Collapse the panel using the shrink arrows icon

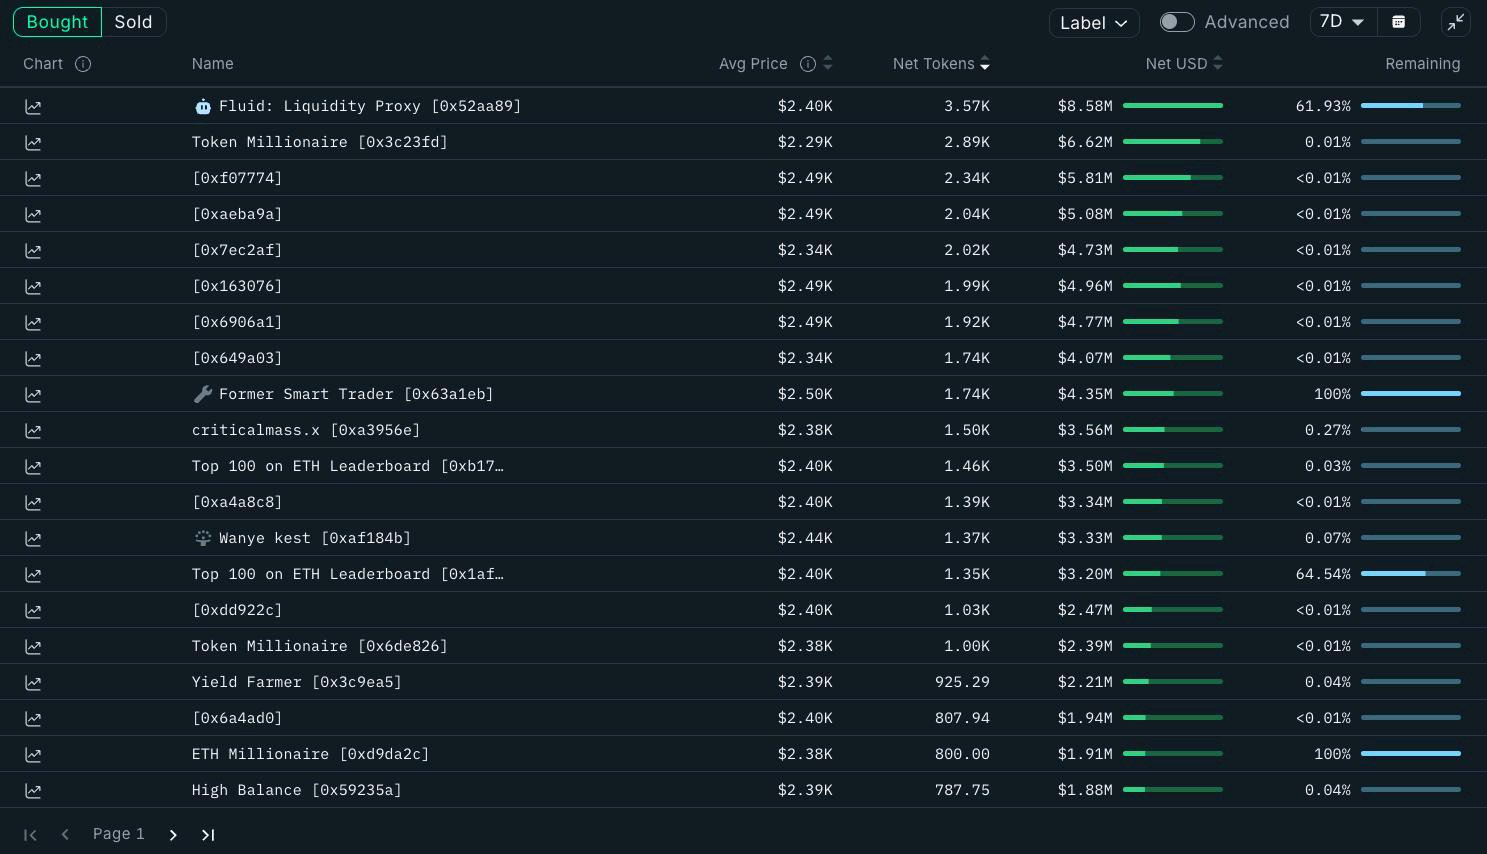click(x=1456, y=22)
